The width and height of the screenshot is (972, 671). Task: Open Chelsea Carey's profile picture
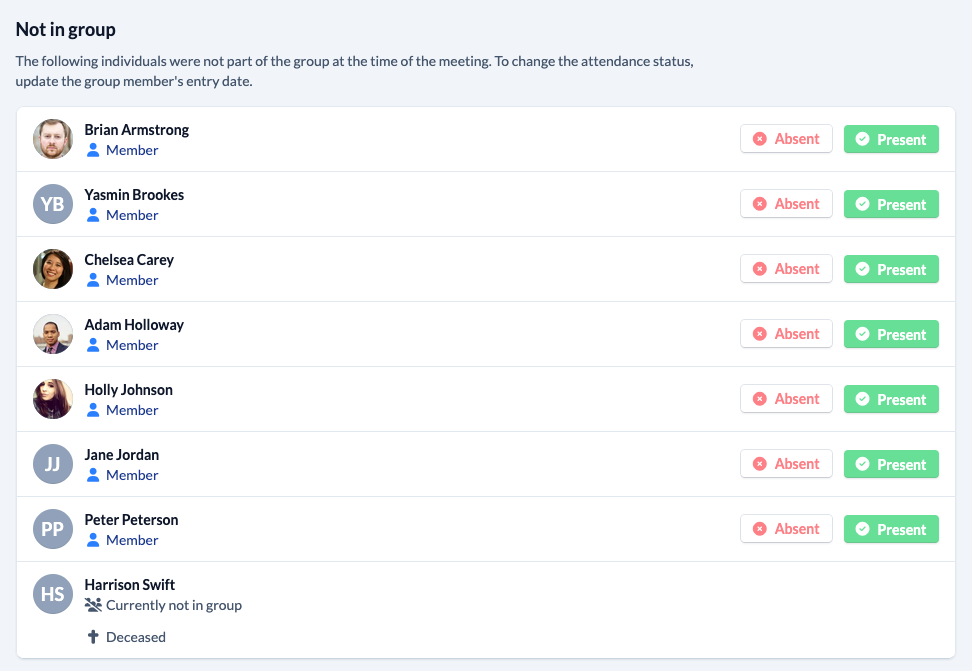tap(53, 269)
